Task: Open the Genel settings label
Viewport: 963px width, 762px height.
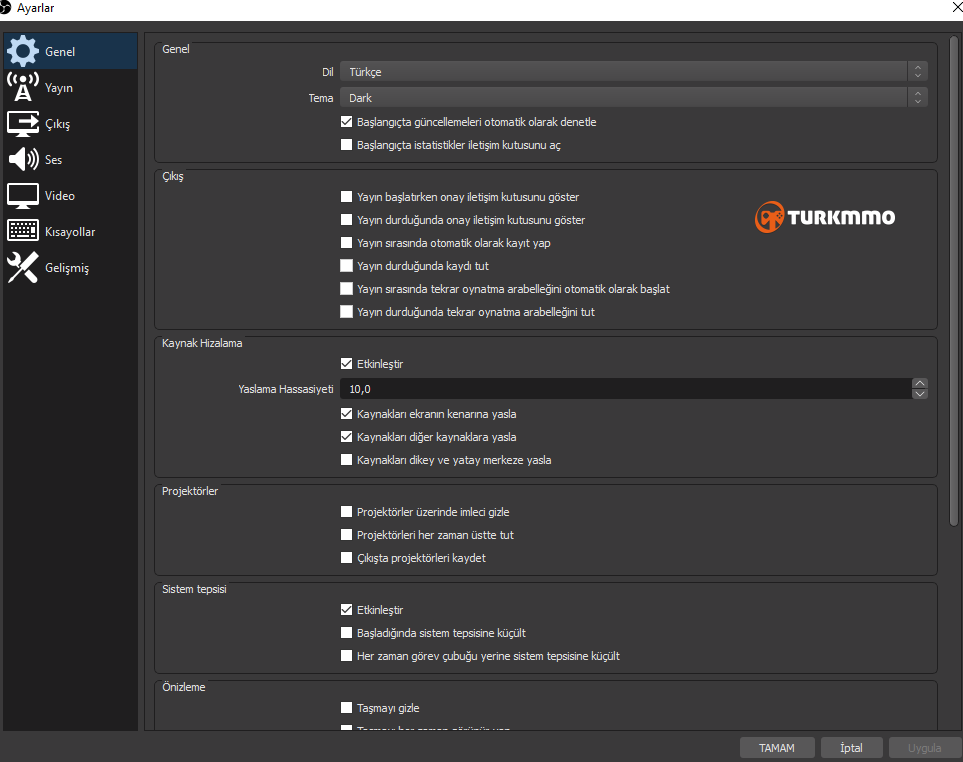Action: coord(60,52)
